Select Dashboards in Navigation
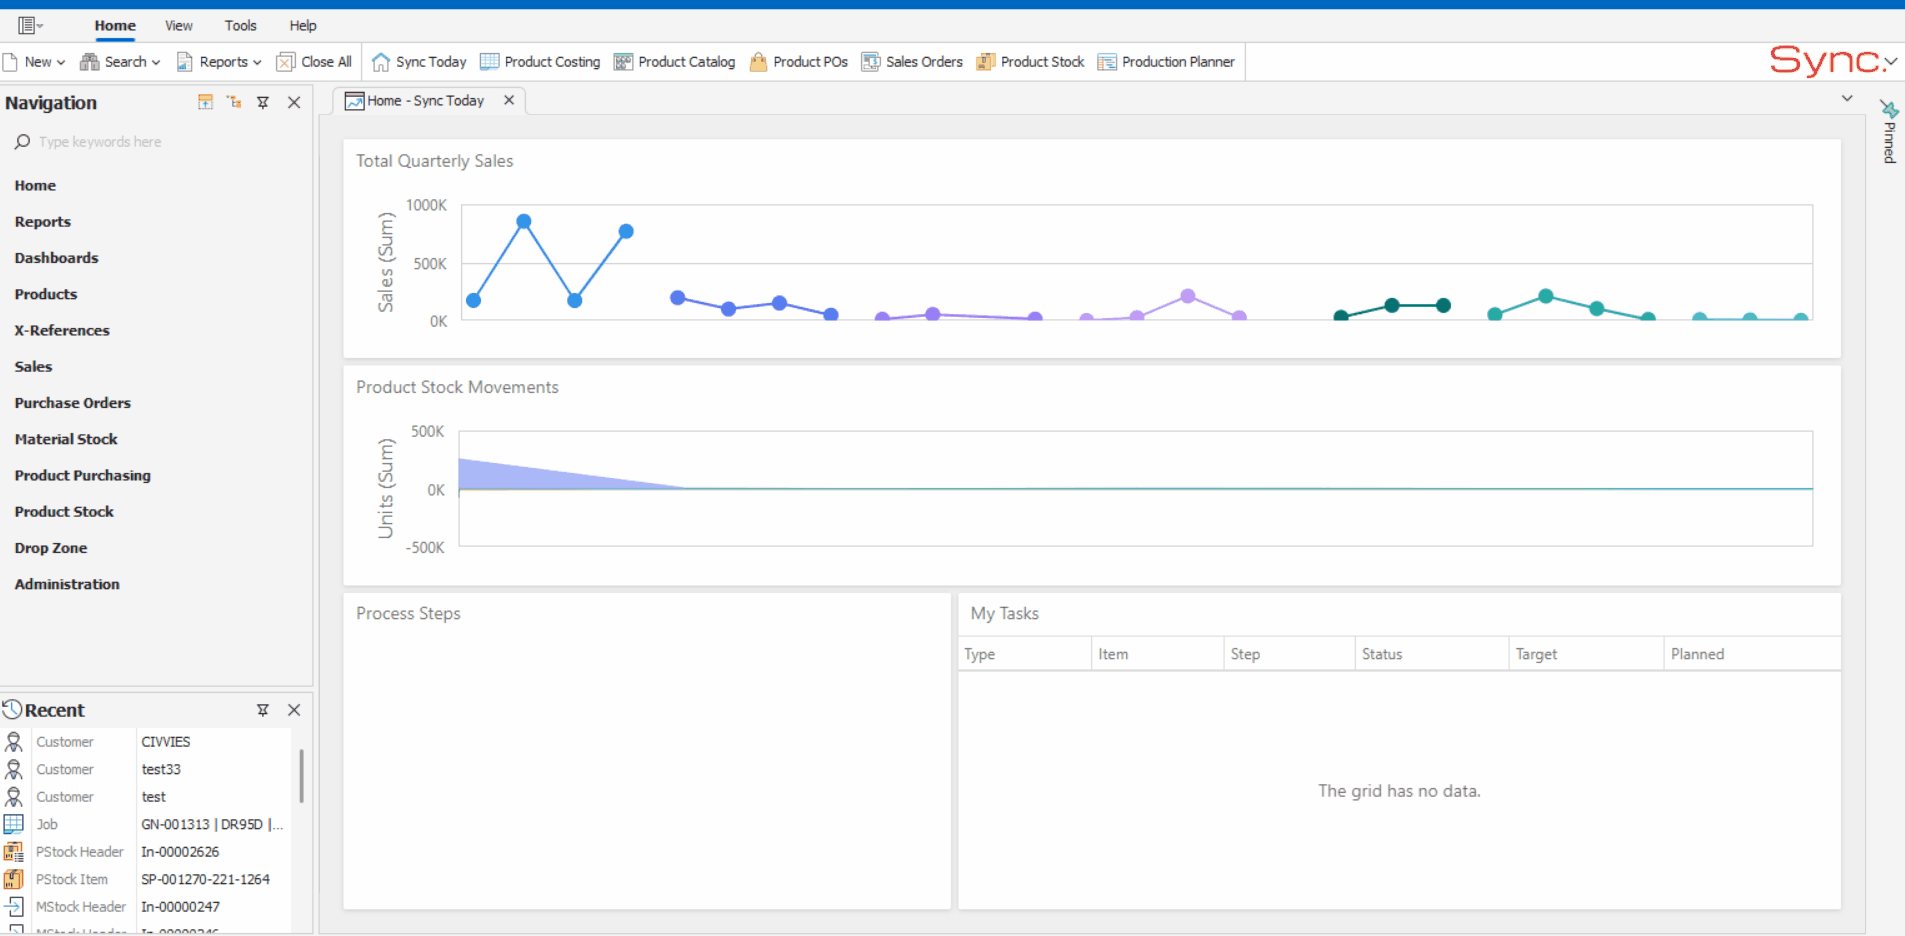1905x936 pixels. (x=57, y=258)
